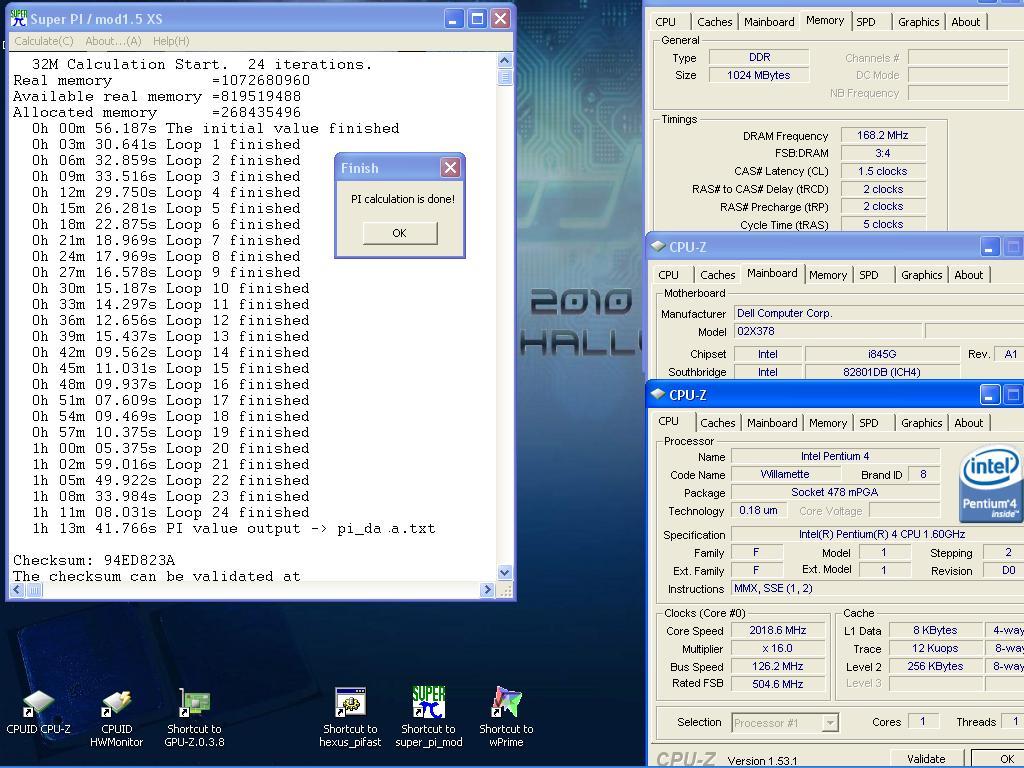Open Graphics tab in middle CPU-Z window

[921, 275]
